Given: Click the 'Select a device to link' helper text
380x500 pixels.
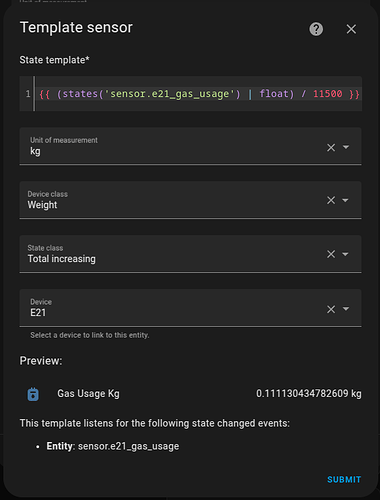Looking at the screenshot, I should 90,335.
